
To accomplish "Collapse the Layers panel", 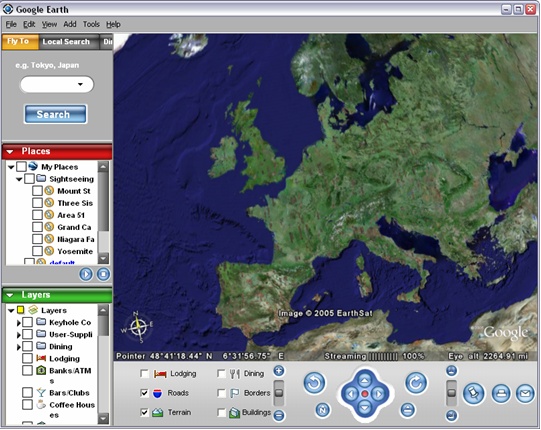I will [x=10, y=295].
